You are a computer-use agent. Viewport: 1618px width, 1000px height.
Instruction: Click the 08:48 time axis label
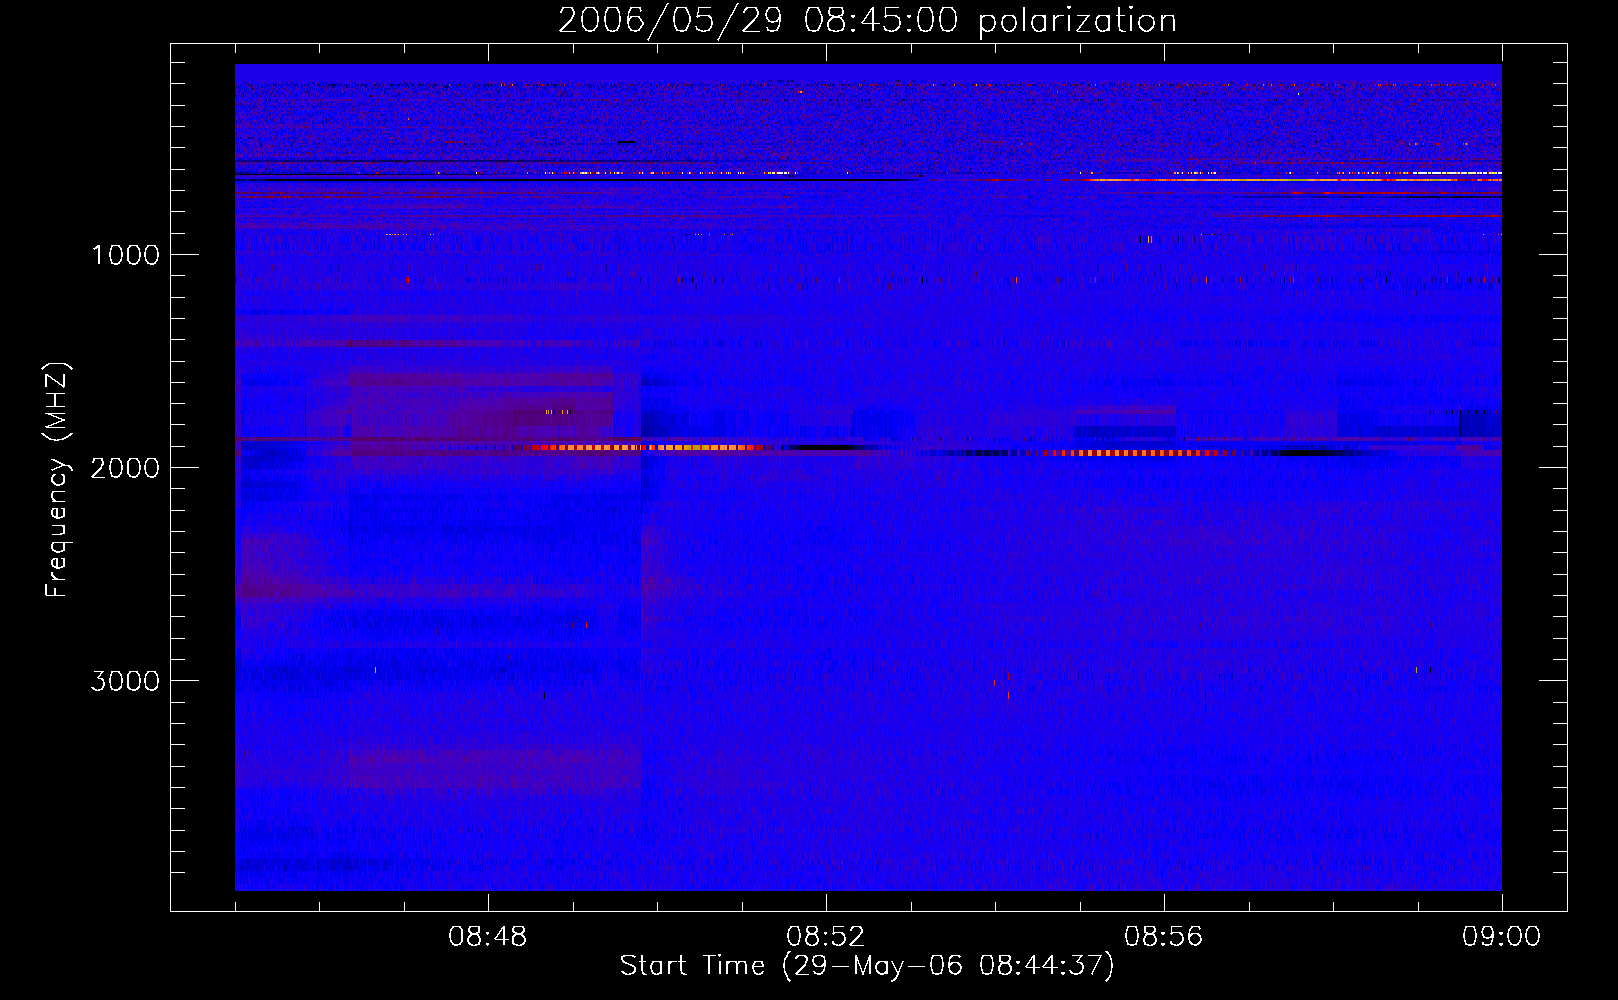click(488, 937)
